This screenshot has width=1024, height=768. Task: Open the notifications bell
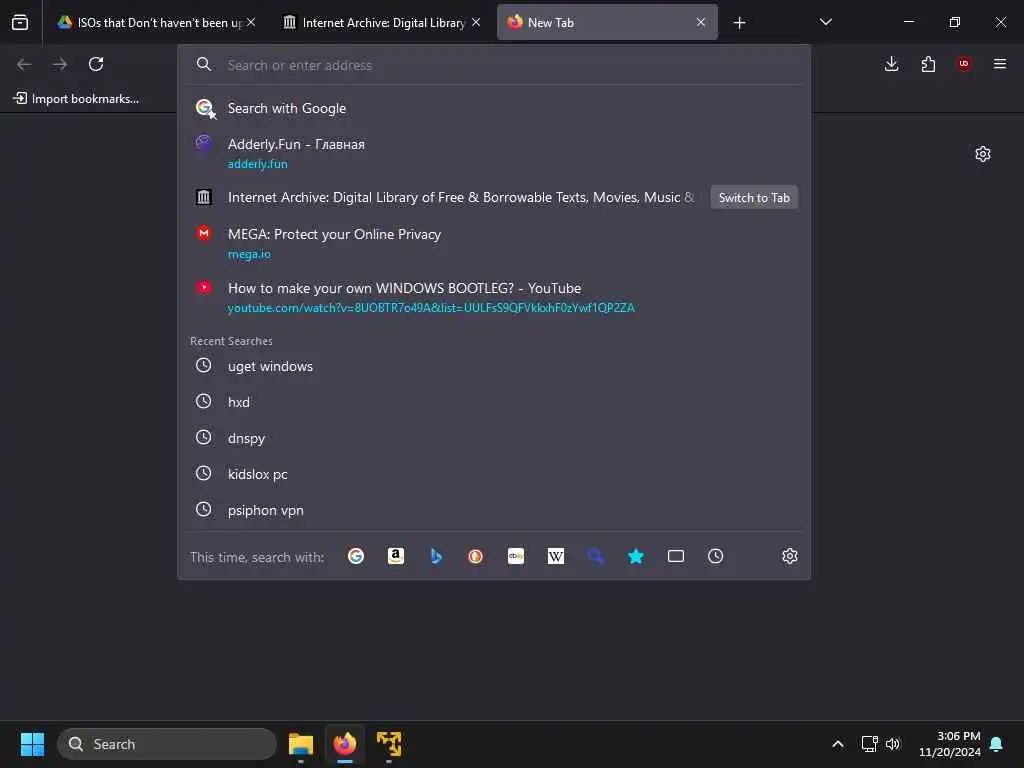(x=997, y=744)
